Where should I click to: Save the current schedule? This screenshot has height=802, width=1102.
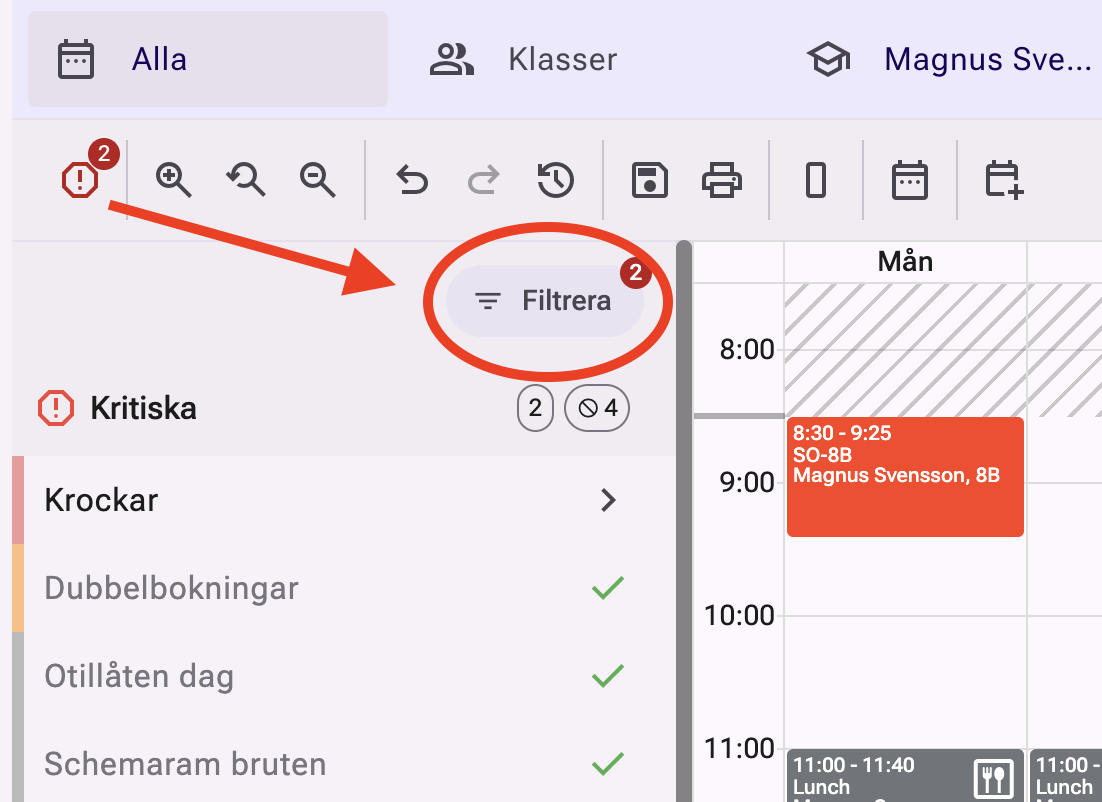point(649,181)
